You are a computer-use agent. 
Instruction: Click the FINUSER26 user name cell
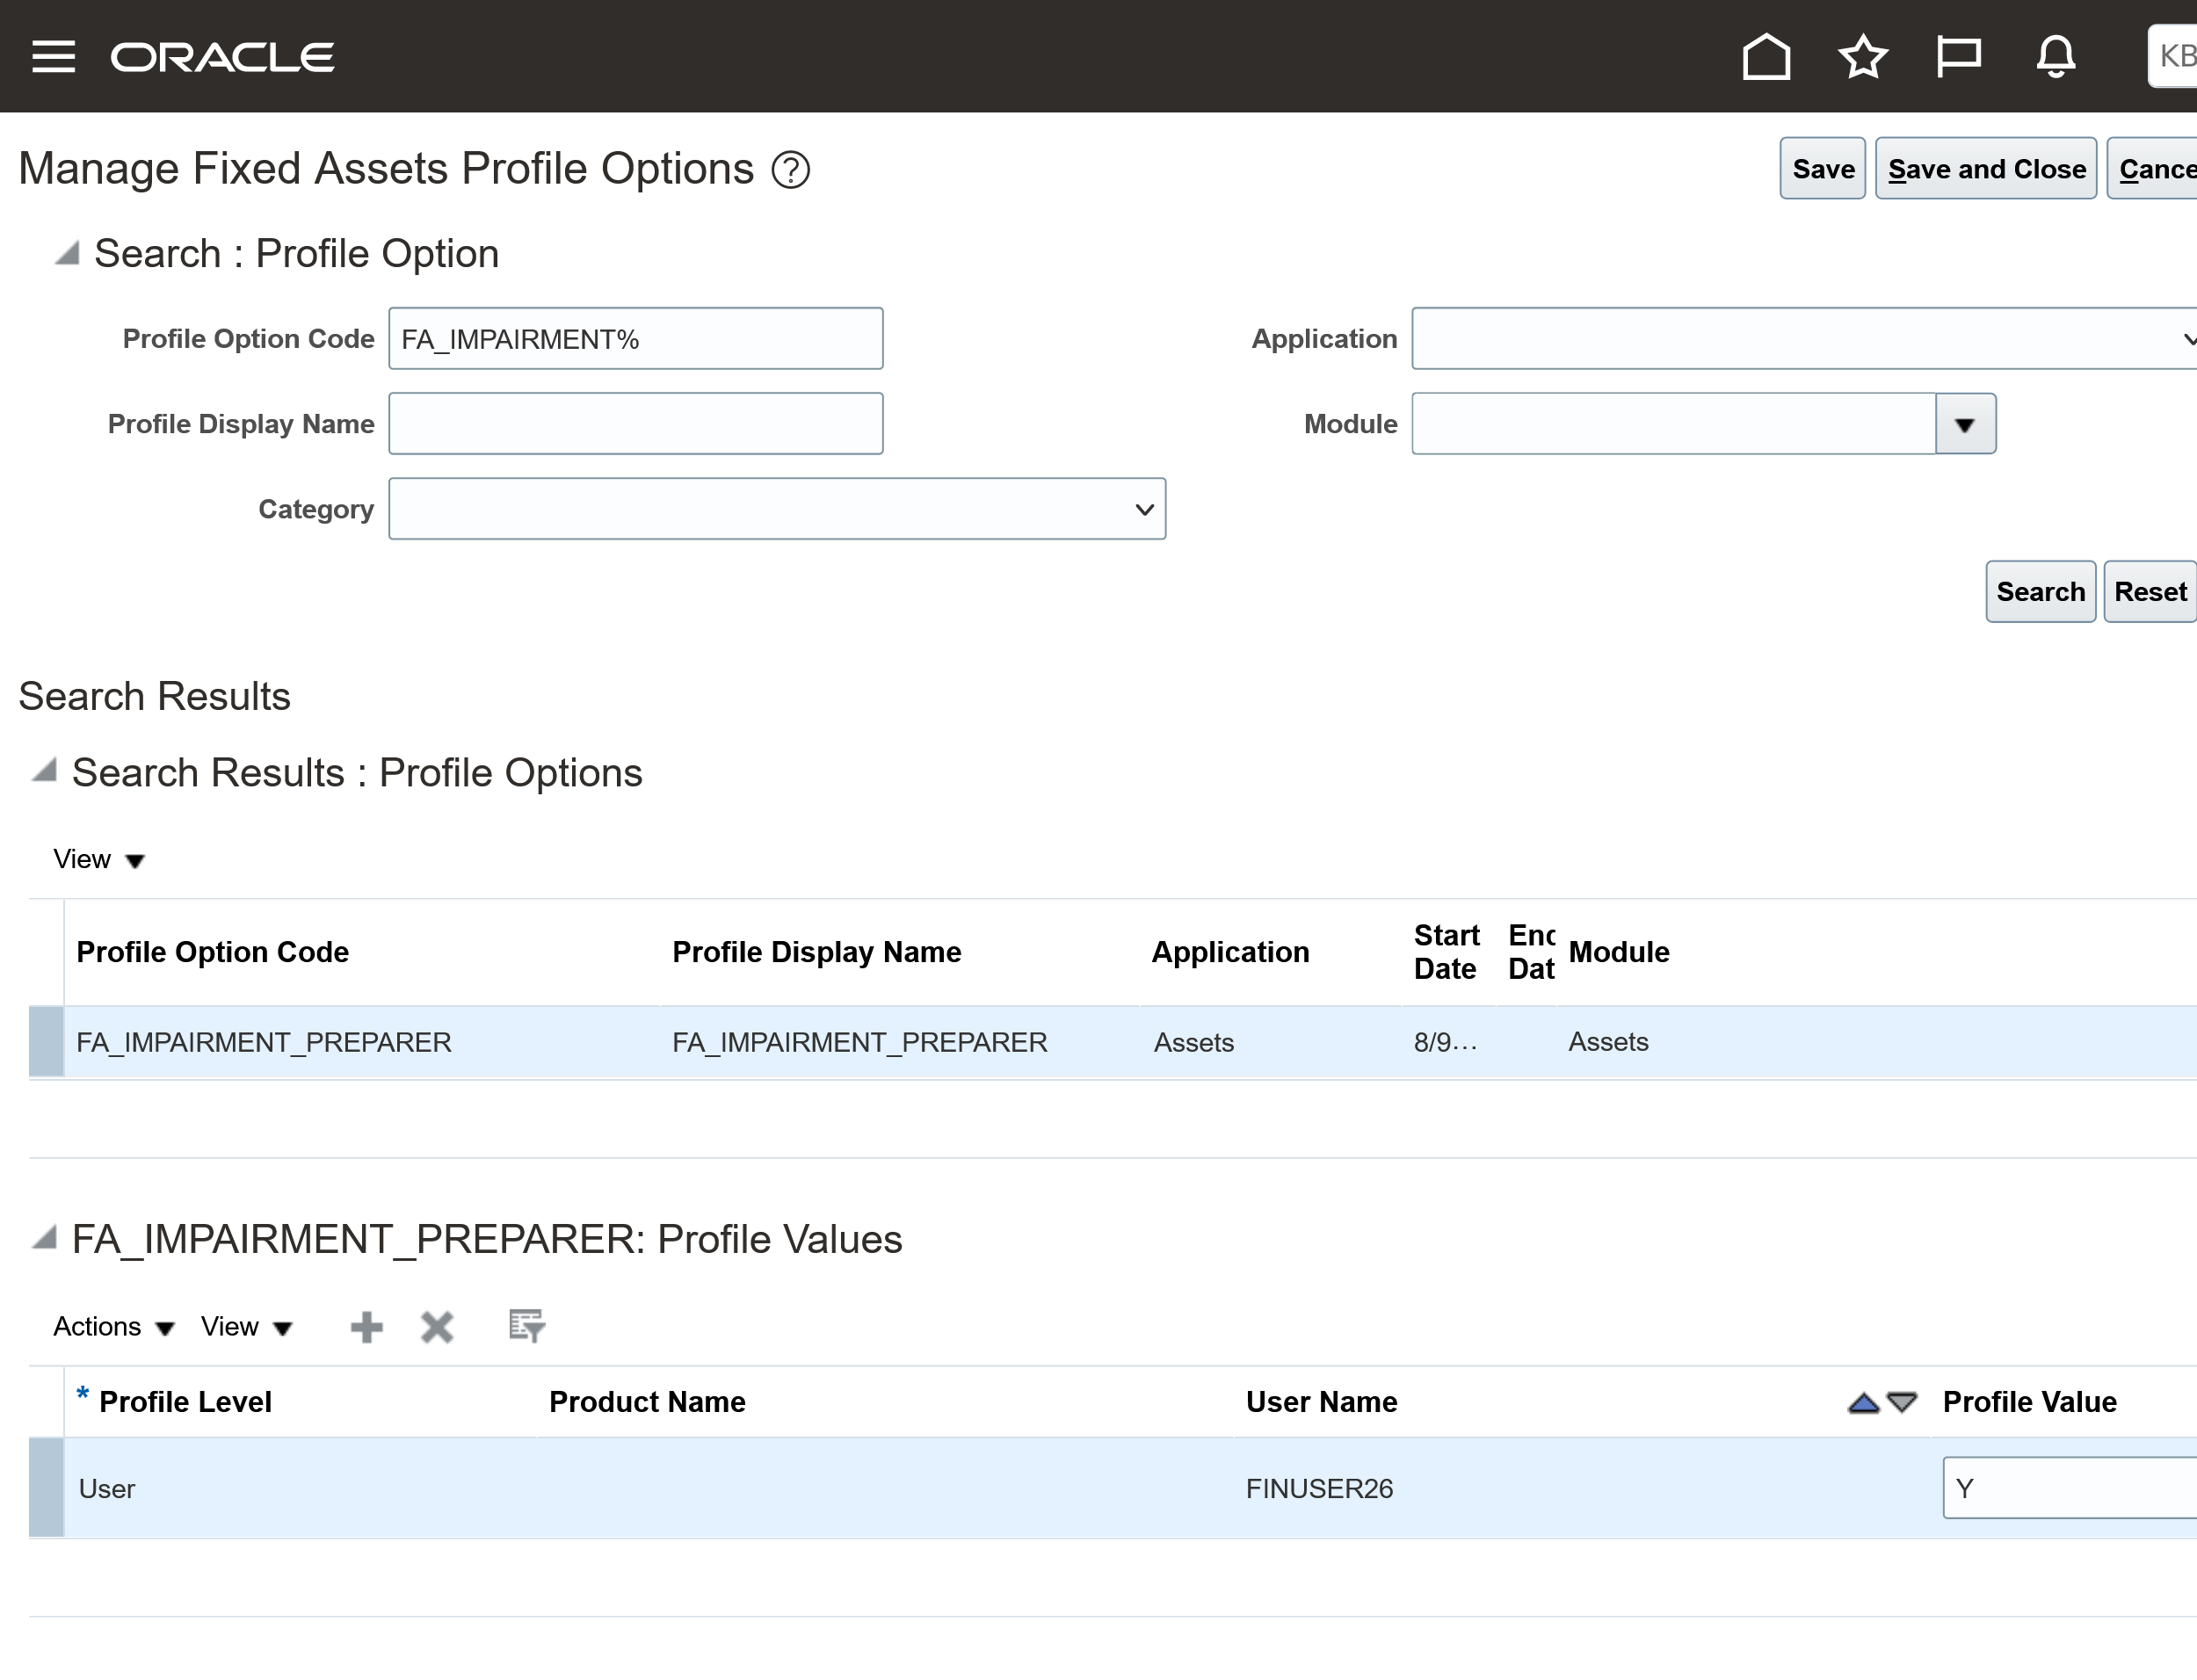(1319, 1488)
